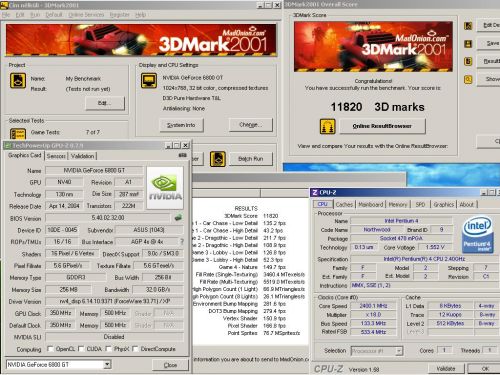Switch to the Memory tab in CPU-Z
The width and height of the screenshot is (500, 375).
(398, 204)
